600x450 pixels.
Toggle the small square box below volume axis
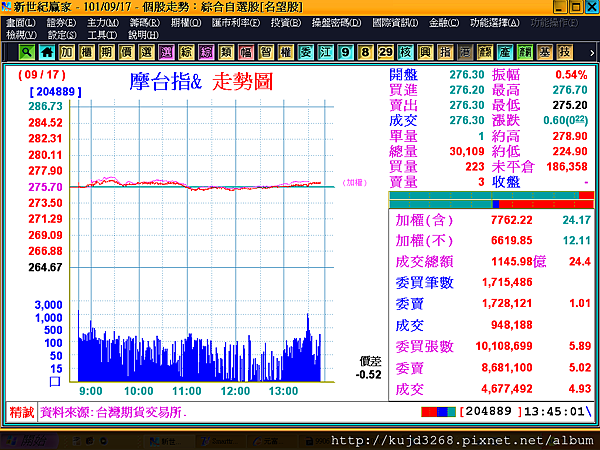(x=55, y=381)
